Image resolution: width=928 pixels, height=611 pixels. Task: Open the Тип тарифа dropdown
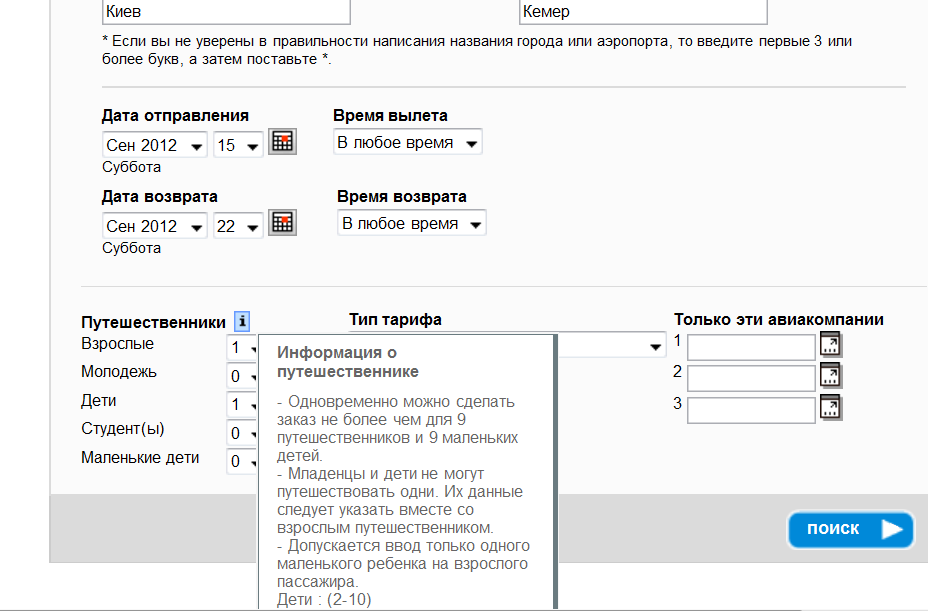point(610,346)
